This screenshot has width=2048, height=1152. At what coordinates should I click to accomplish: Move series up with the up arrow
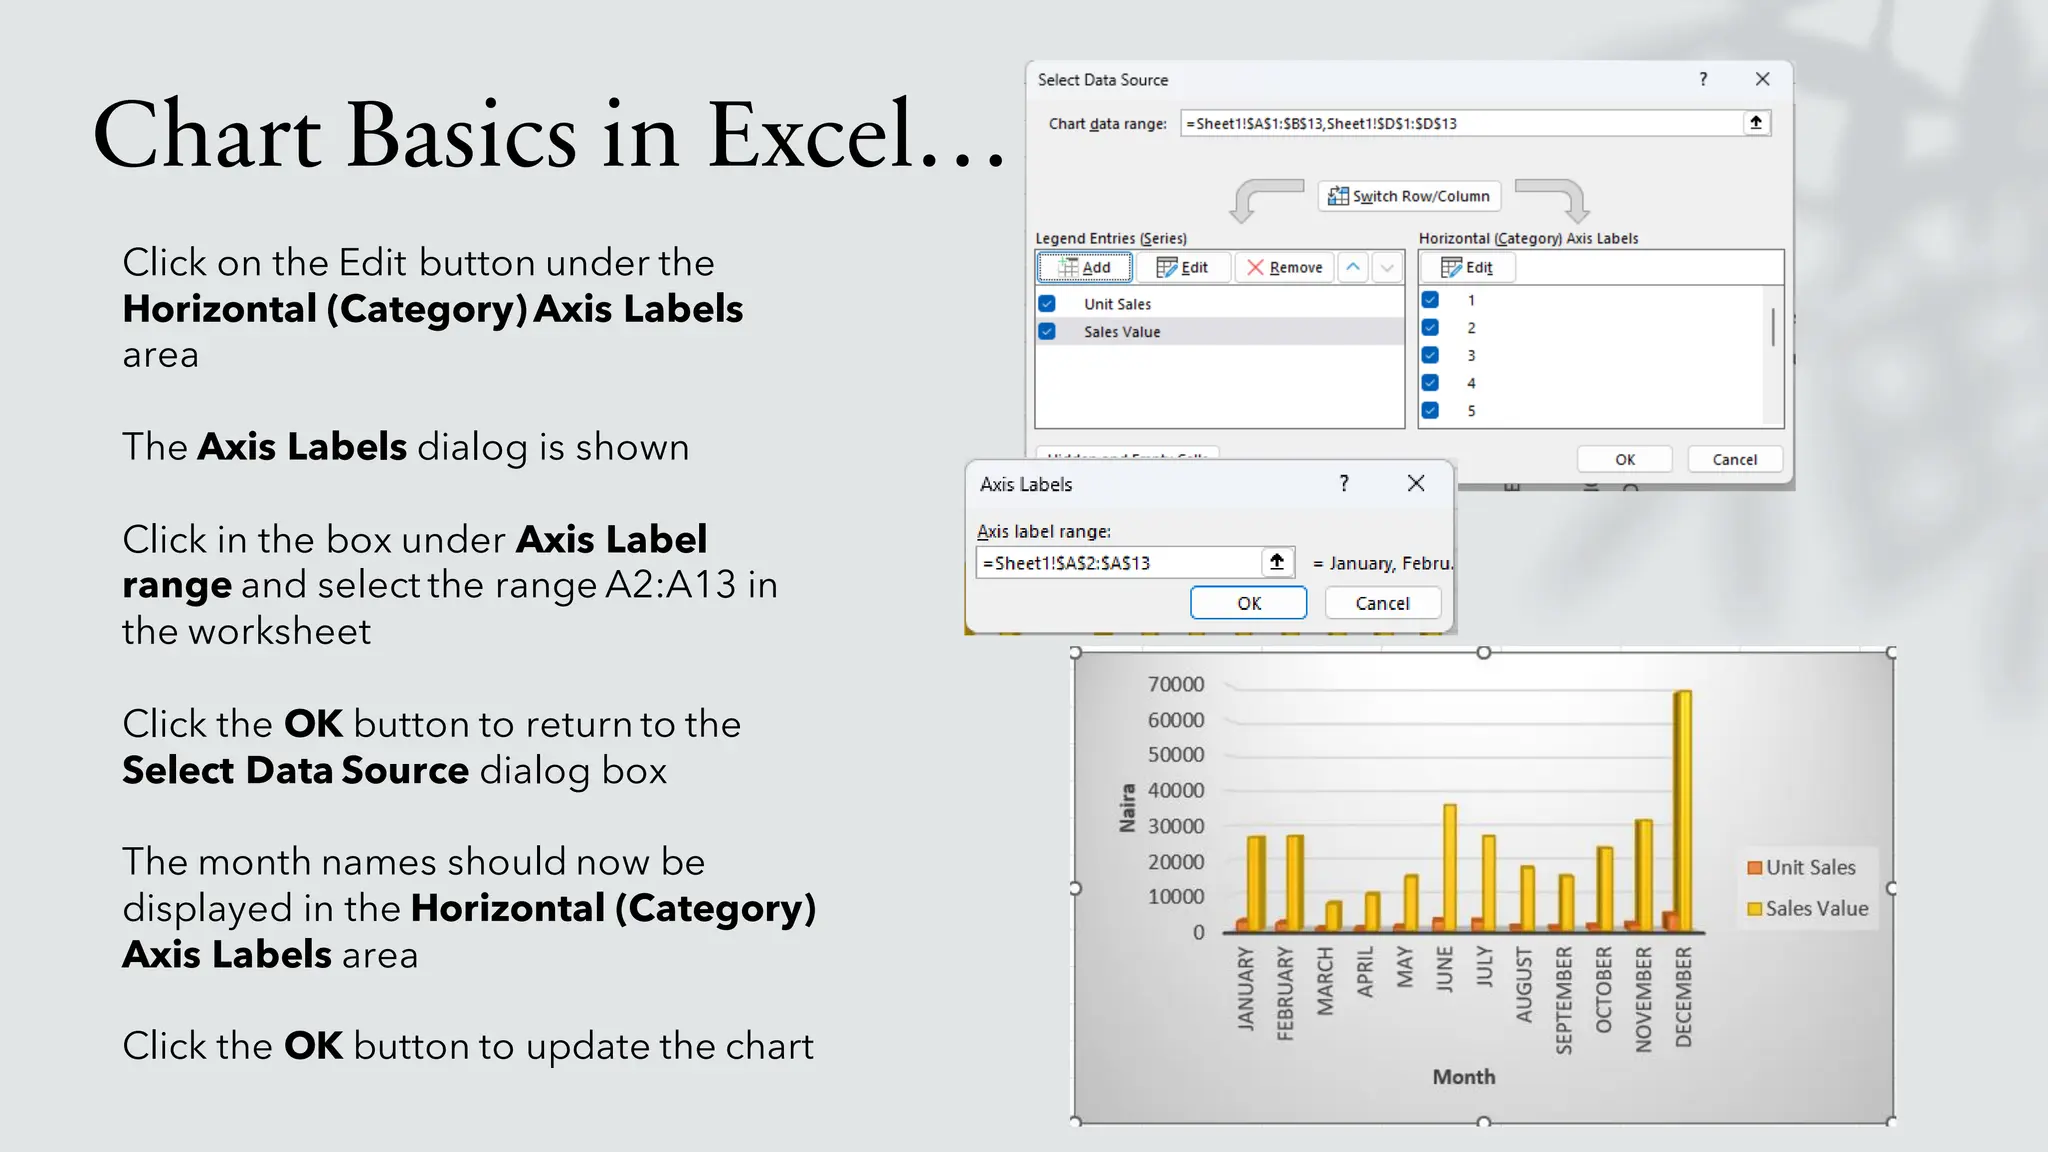(1353, 267)
